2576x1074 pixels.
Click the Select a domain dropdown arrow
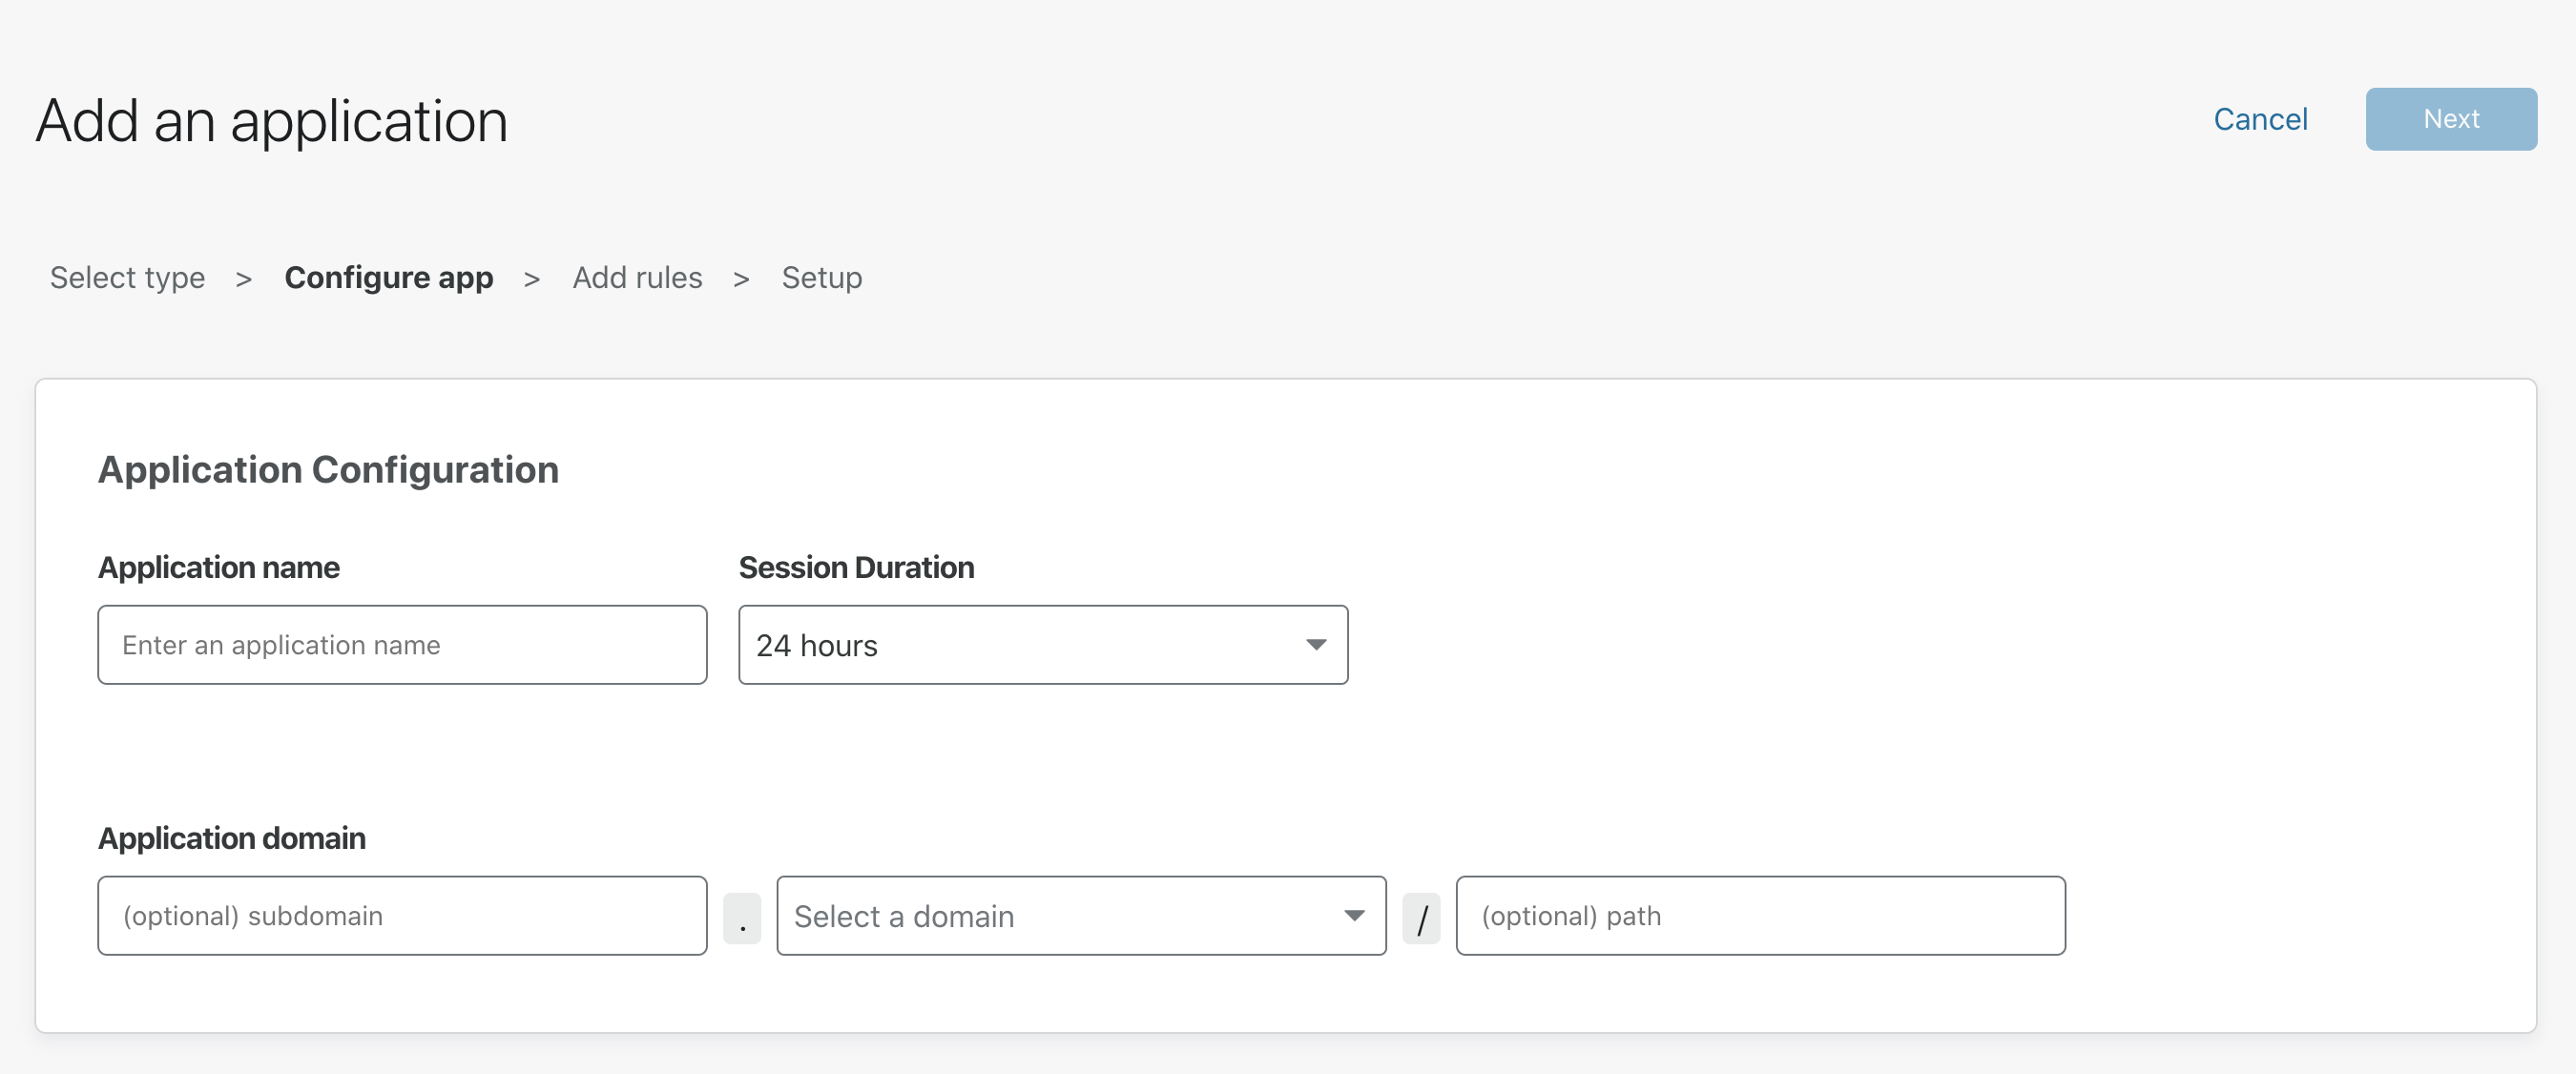click(x=1355, y=915)
